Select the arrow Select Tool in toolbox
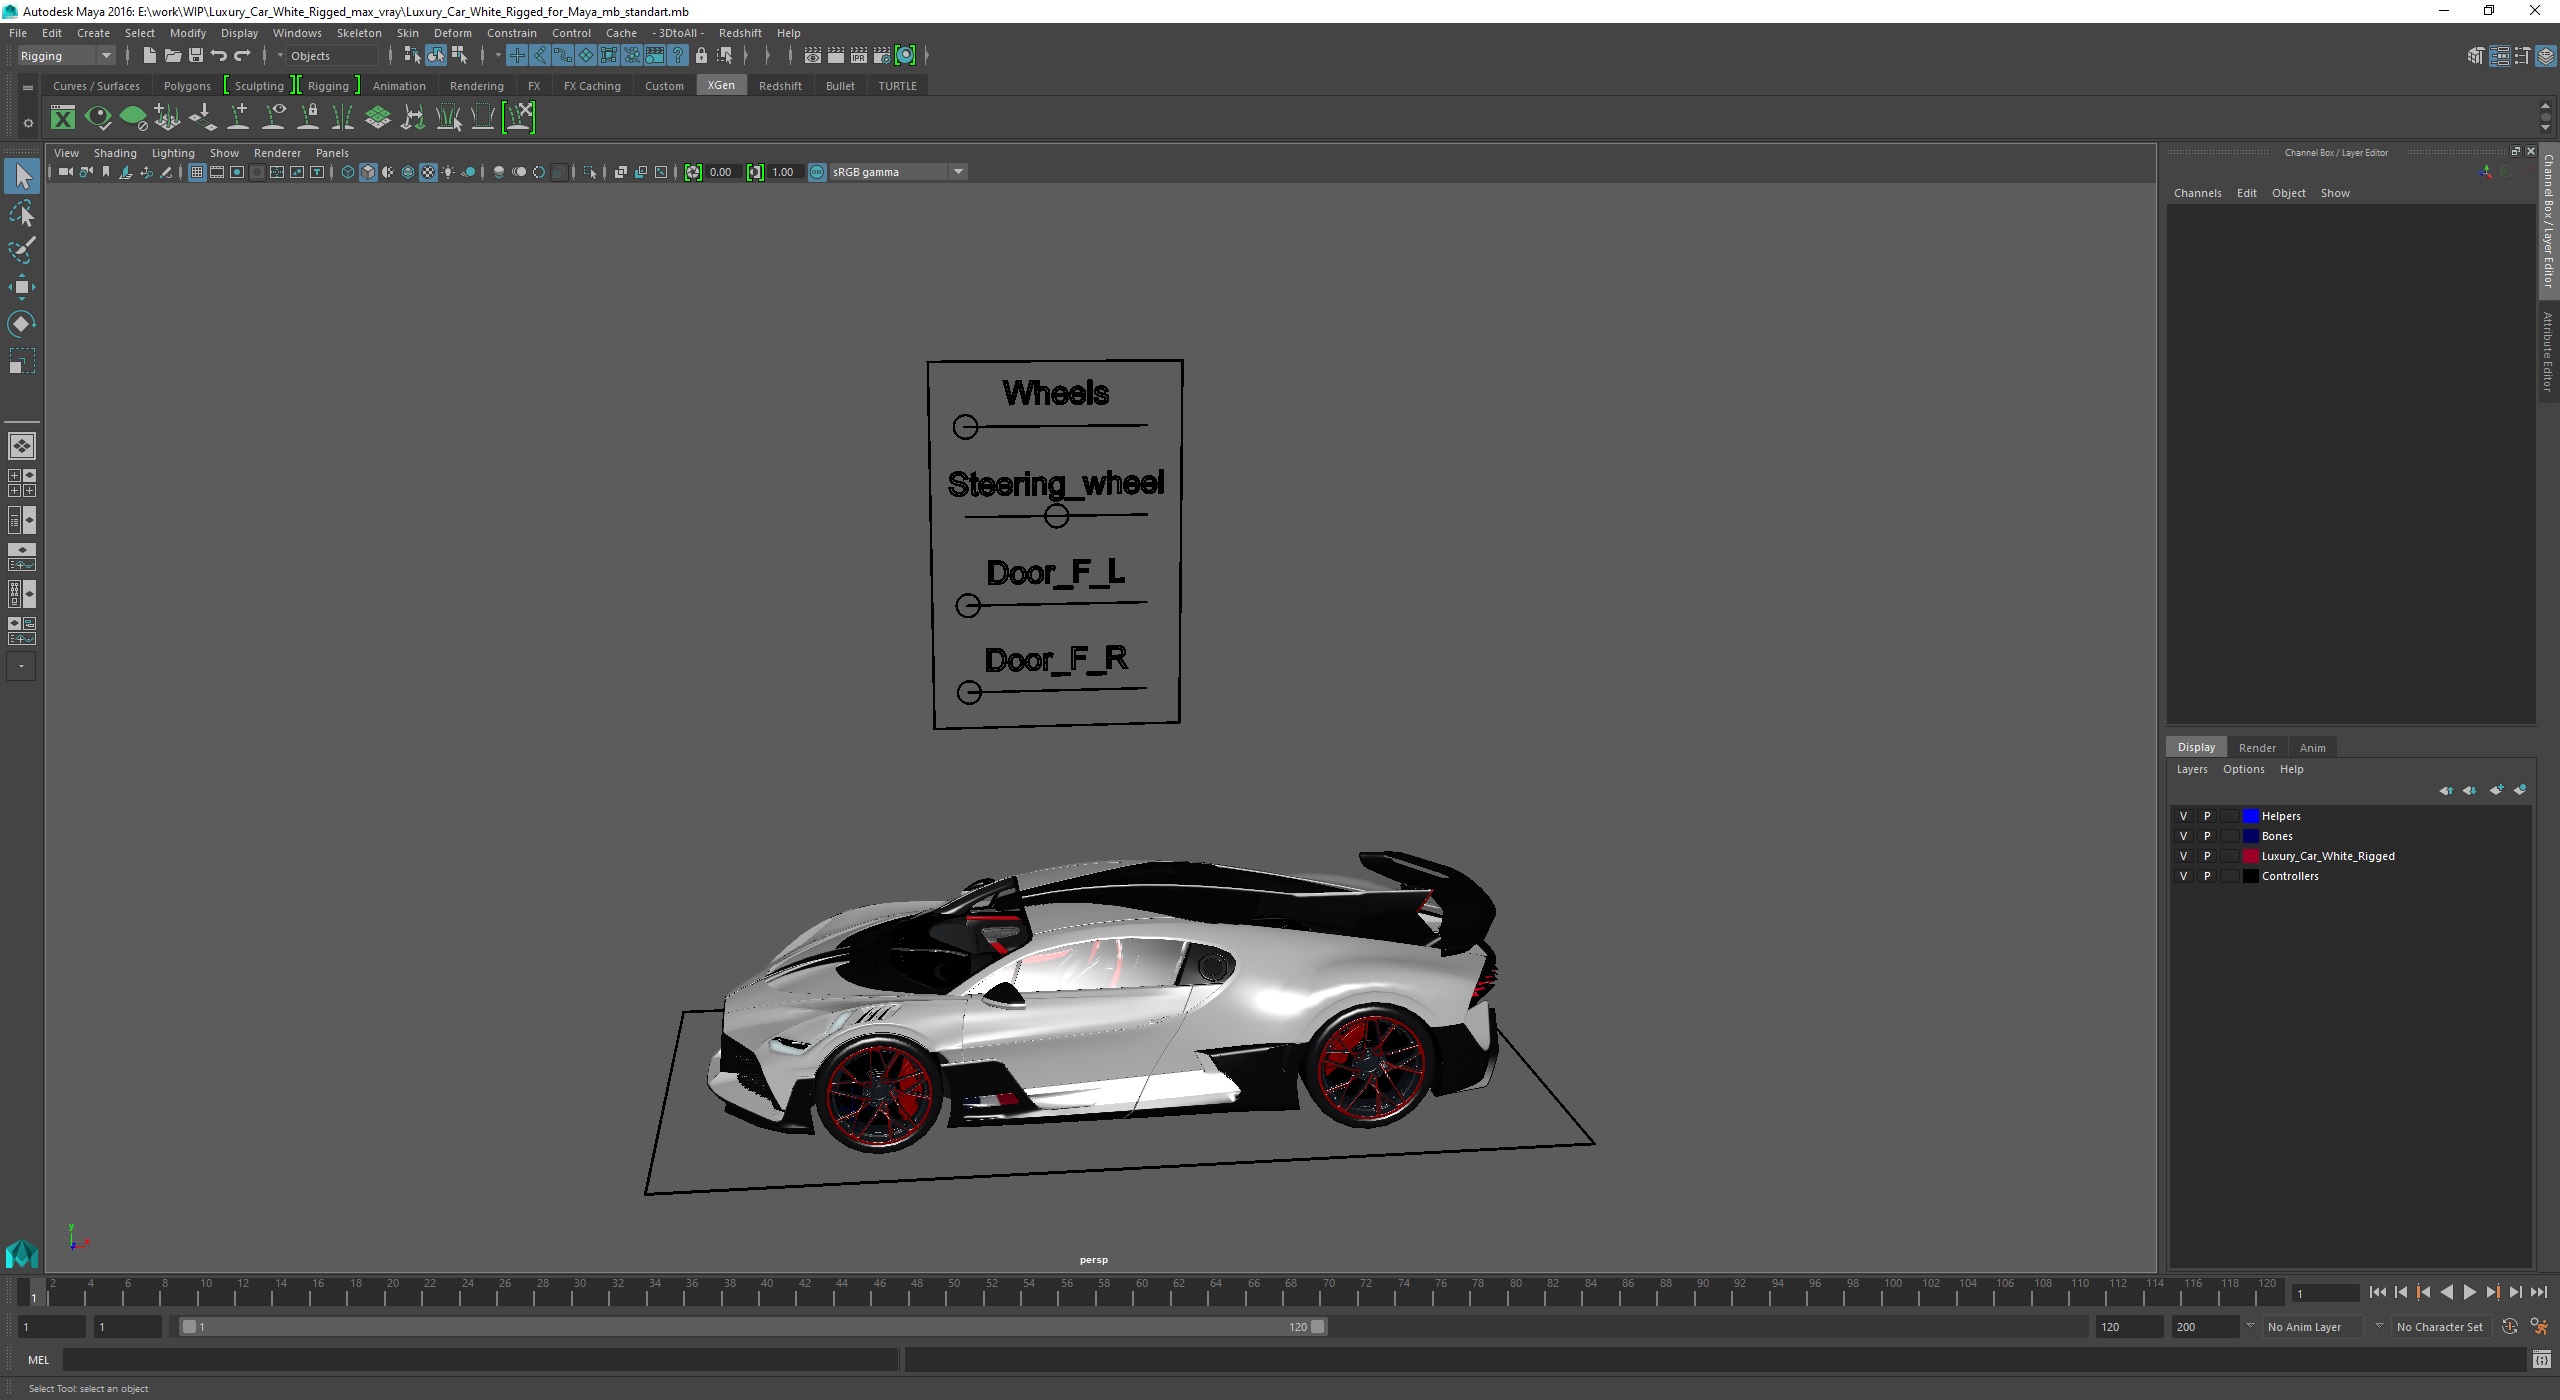Viewport: 2560px width, 1400px height. 22,177
